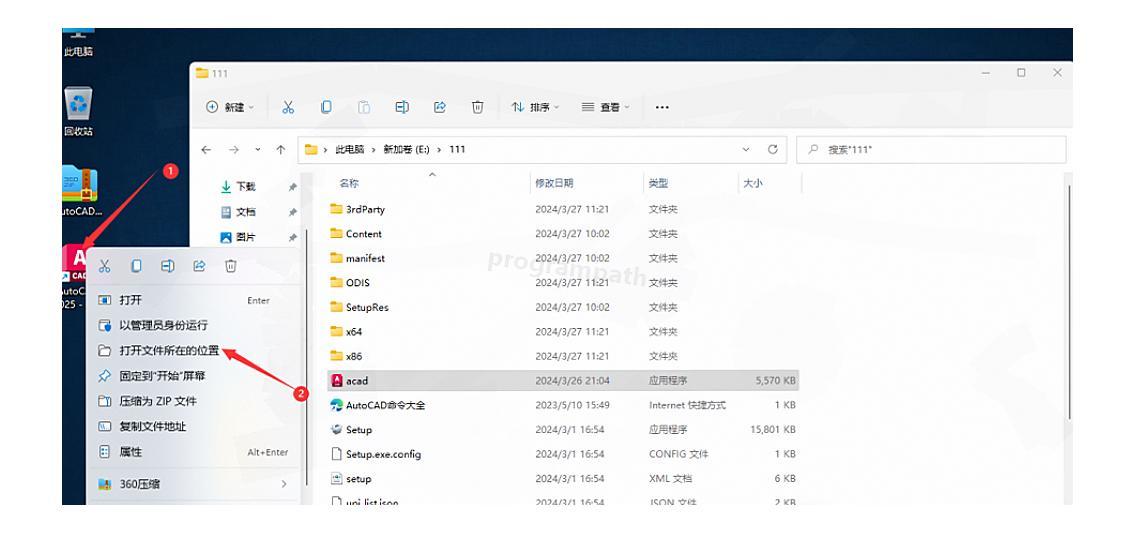Expand the 360压缩 submenu arrow
This screenshot has height=533, width=1136.
coord(284,484)
